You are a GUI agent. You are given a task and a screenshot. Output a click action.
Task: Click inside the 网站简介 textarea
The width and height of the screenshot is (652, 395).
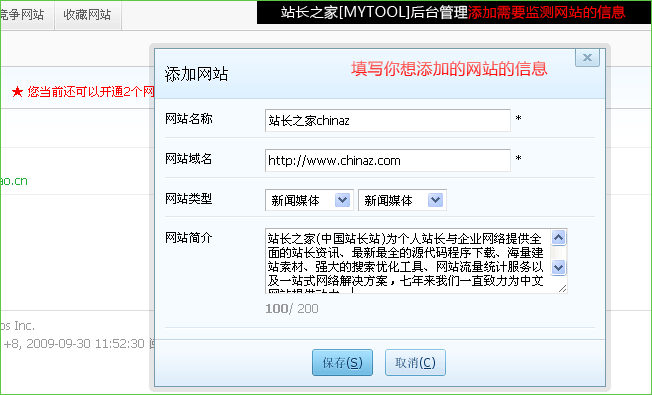point(408,261)
